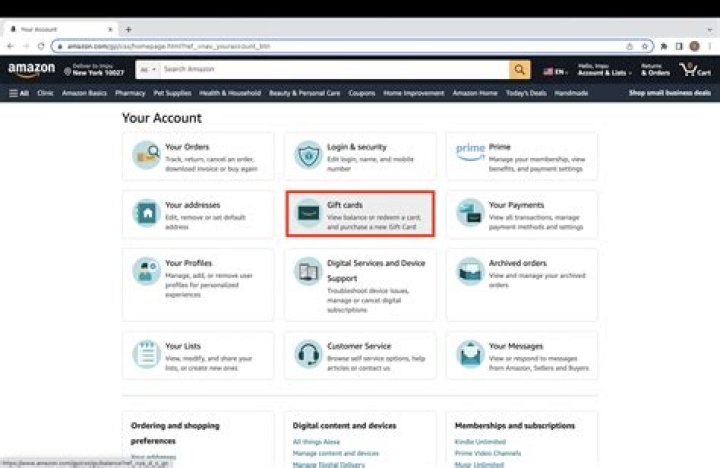Click the Login & security shield icon
720x468 pixels.
tap(308, 155)
